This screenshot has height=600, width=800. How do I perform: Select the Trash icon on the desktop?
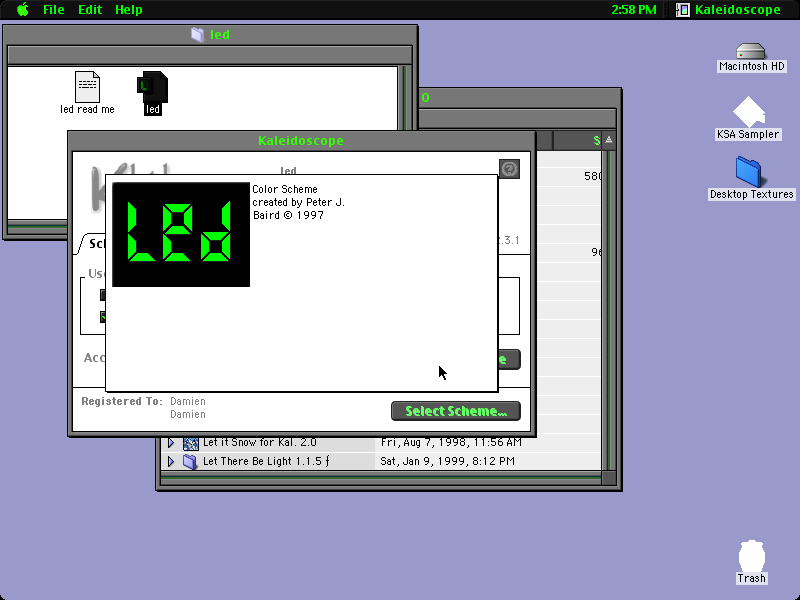[752, 556]
